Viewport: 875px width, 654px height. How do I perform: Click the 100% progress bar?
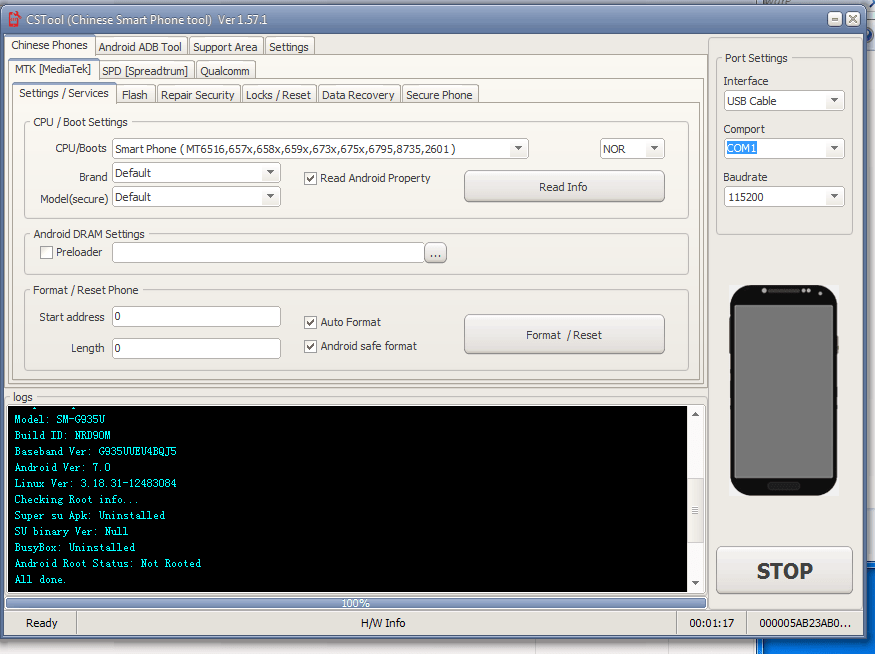tap(356, 603)
